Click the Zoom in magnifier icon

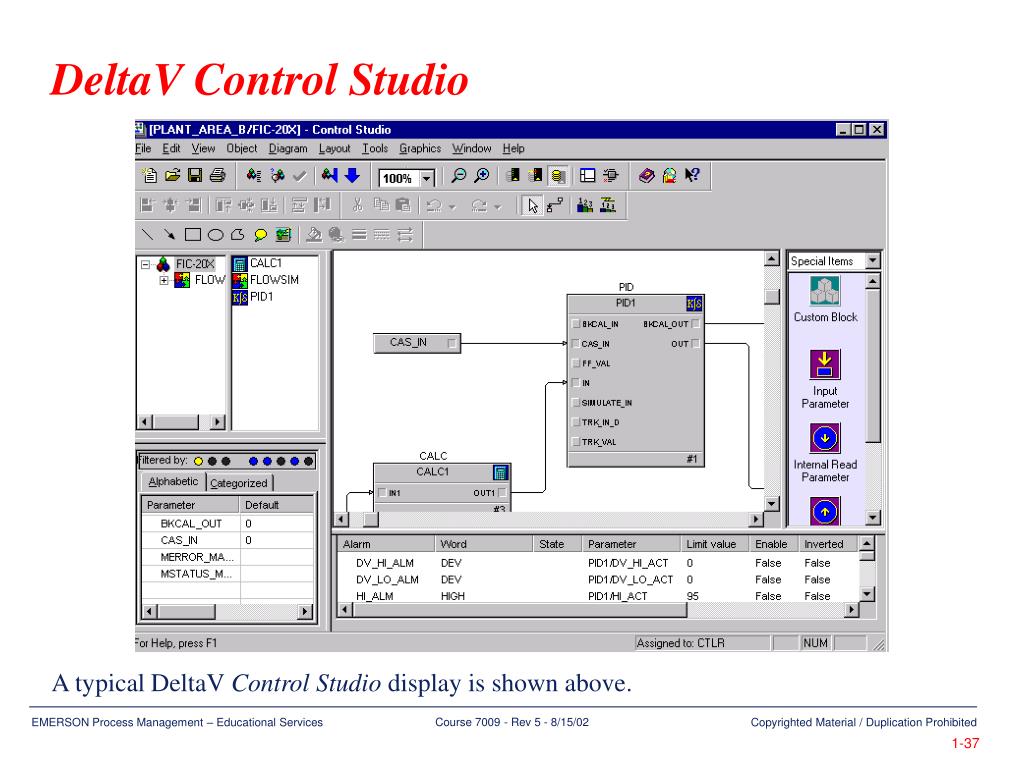(x=482, y=175)
